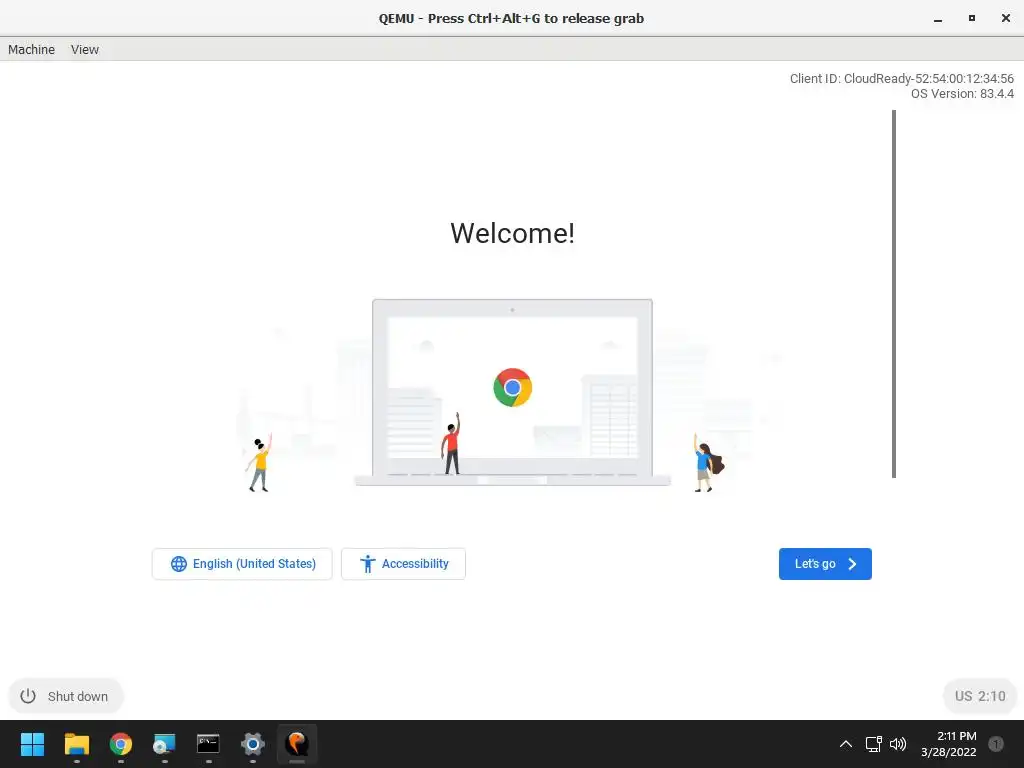Open the View menu in QEMU
Screen dimensions: 1024x768
point(85,50)
